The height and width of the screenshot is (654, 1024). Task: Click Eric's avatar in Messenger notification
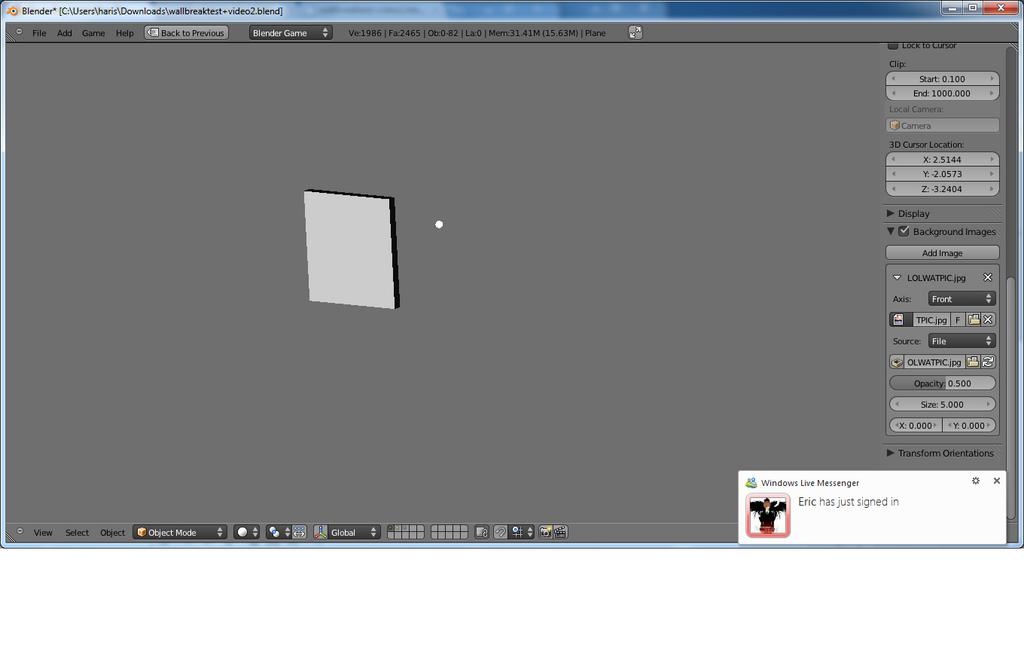[x=767, y=515]
